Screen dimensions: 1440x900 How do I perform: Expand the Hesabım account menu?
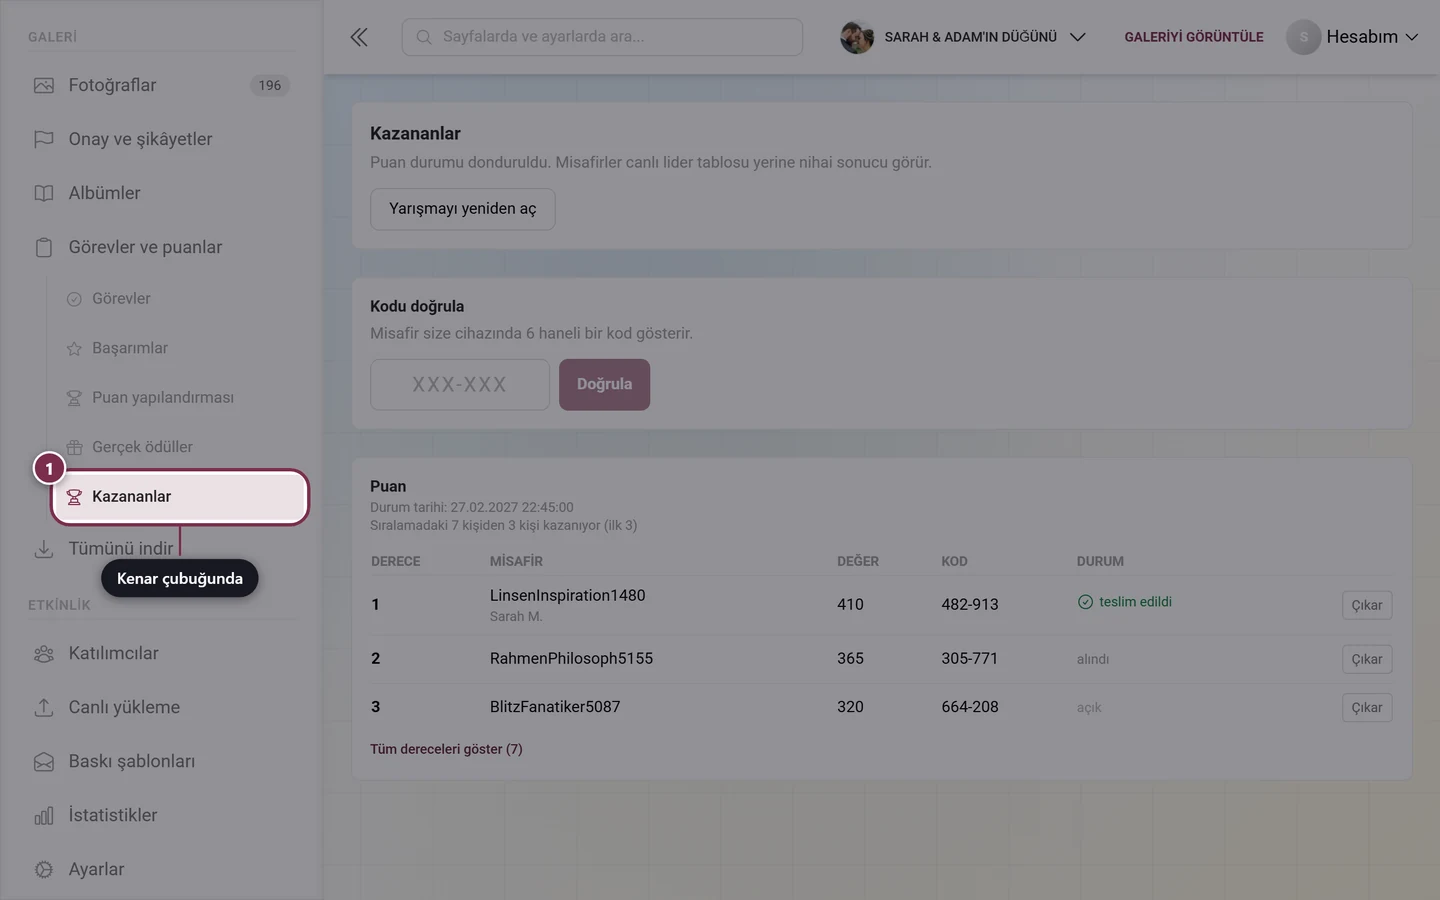click(x=1353, y=37)
